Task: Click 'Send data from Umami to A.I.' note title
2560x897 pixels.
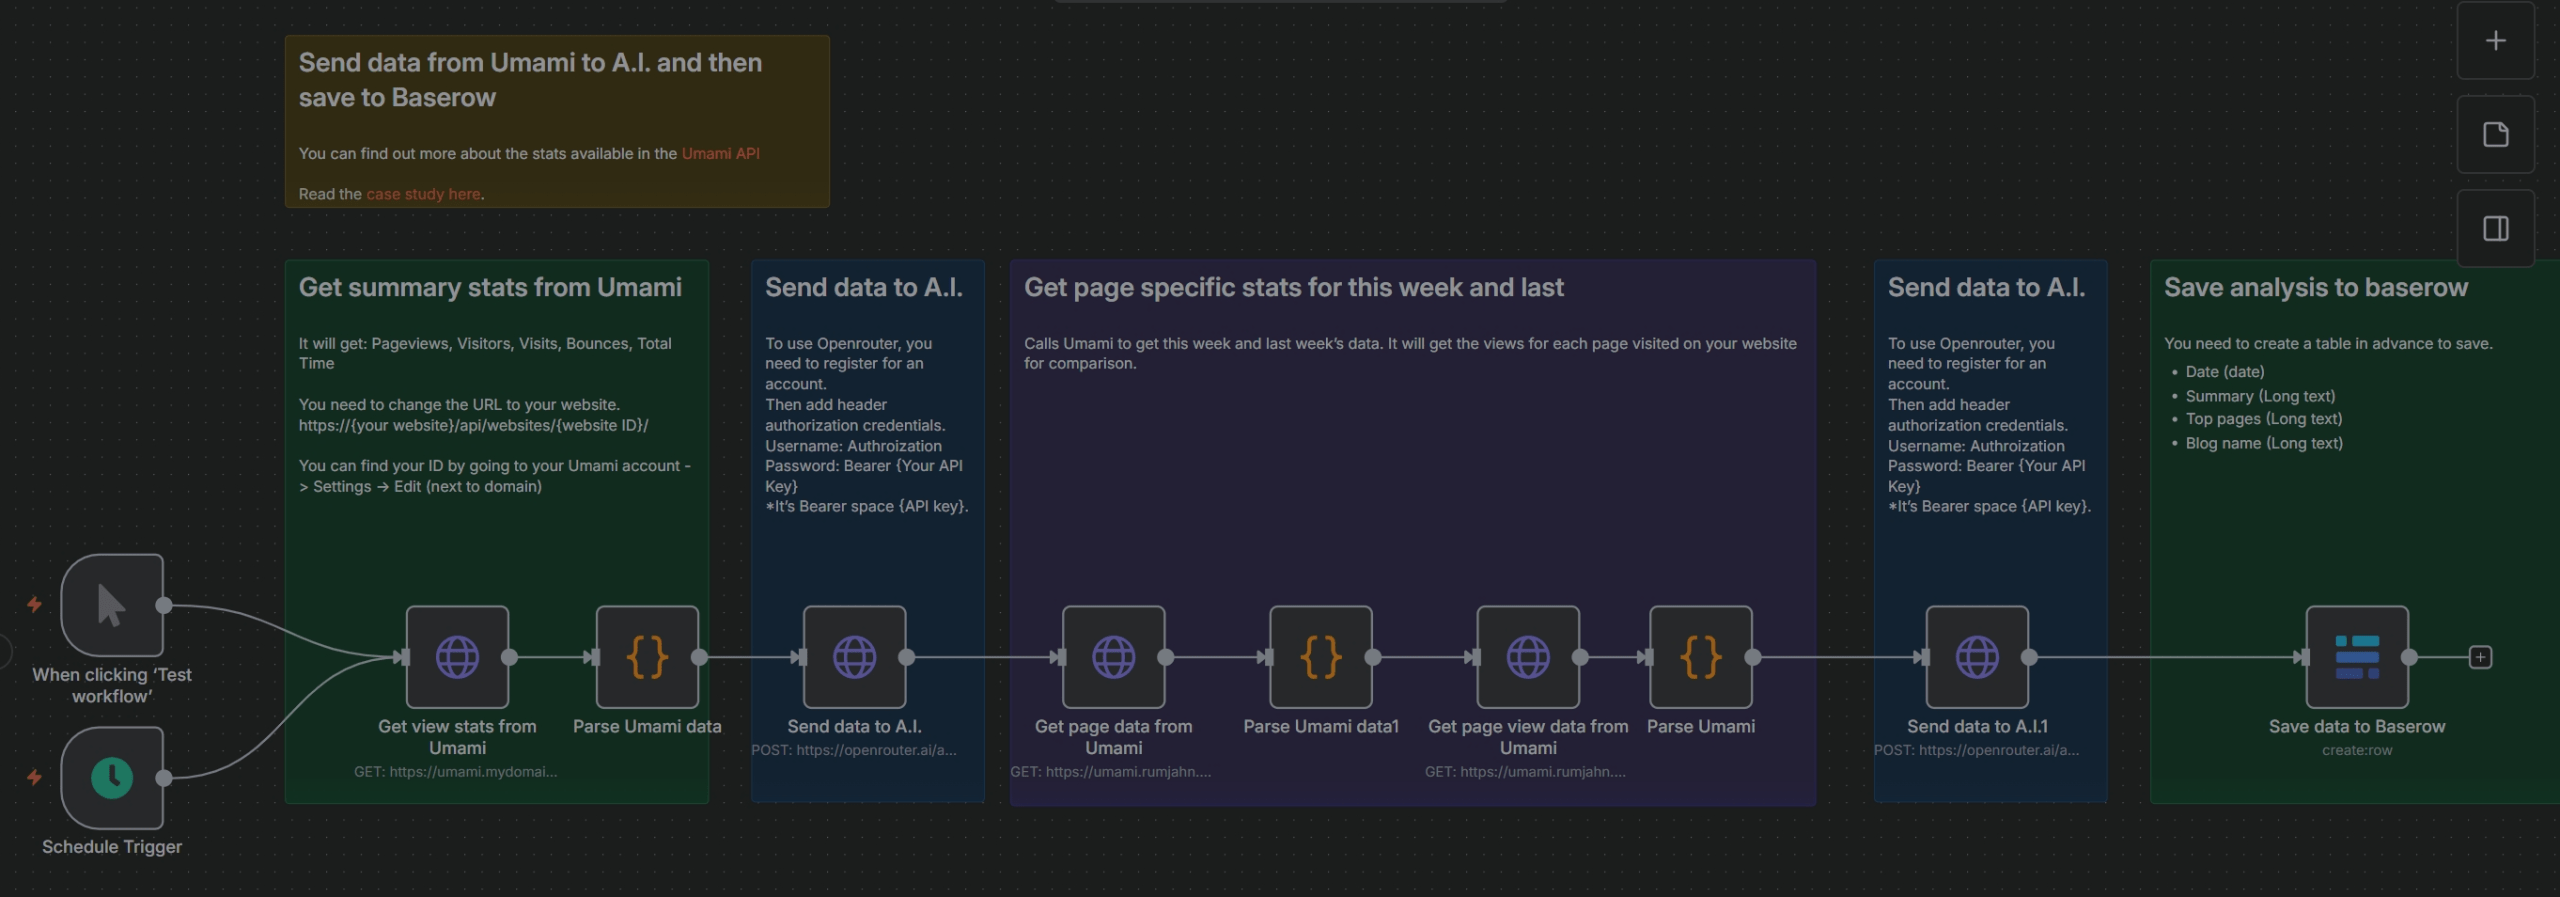Action: click(x=530, y=80)
